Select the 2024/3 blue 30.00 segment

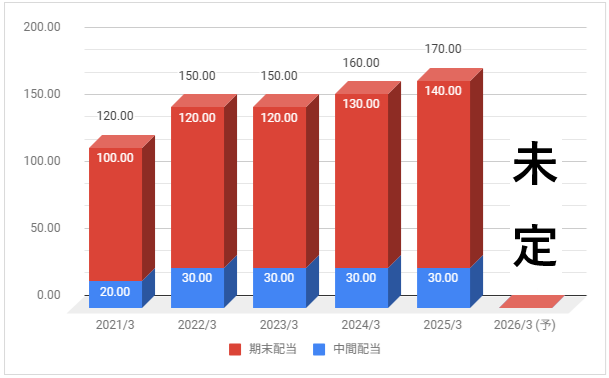pyautogui.click(x=362, y=288)
